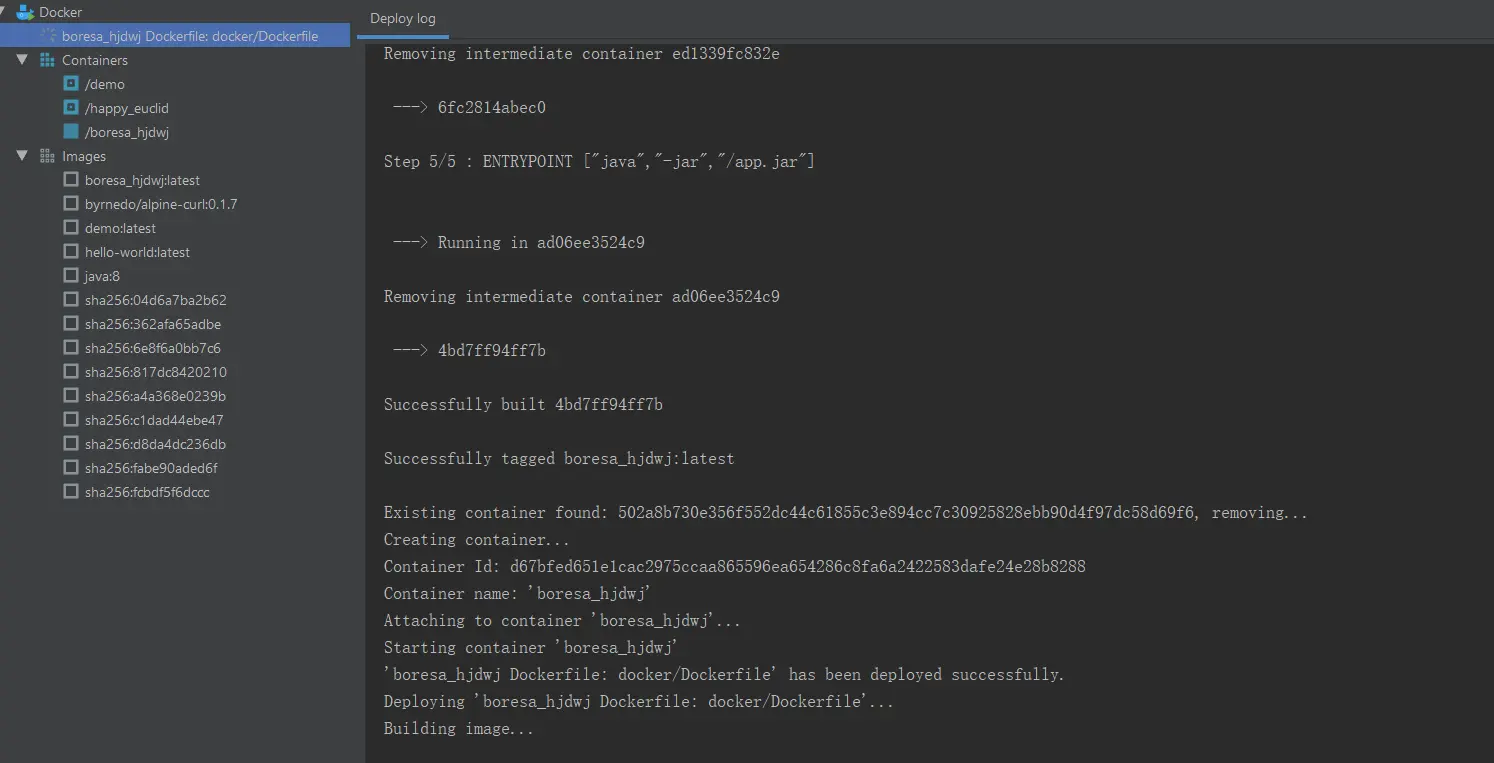Click the checkbox icon for demo:latest image
Screen dimensions: 1494x763
click(71, 228)
